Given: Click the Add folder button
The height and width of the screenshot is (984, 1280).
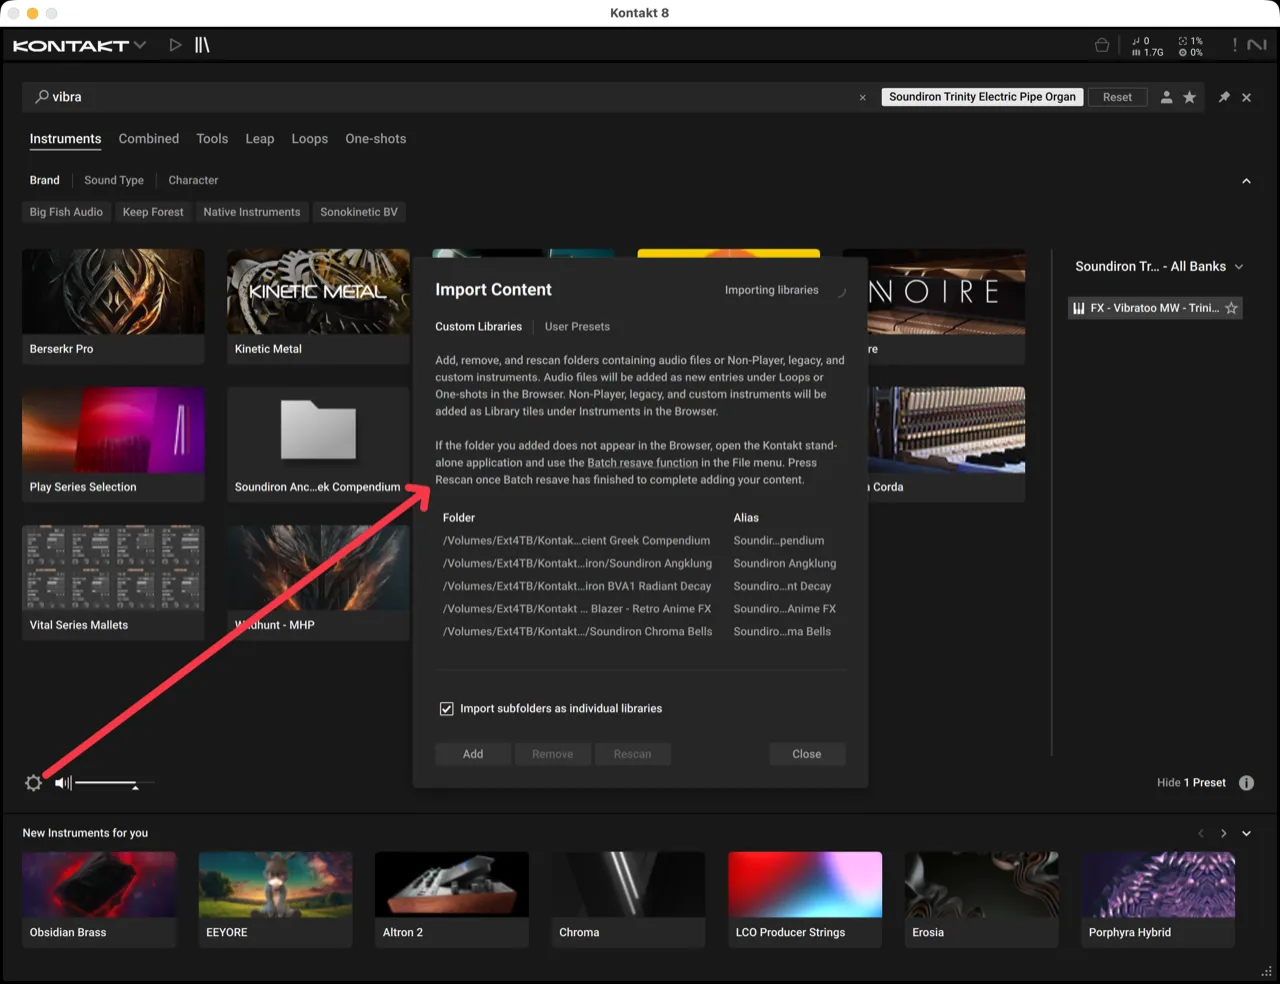Looking at the screenshot, I should [x=473, y=754].
